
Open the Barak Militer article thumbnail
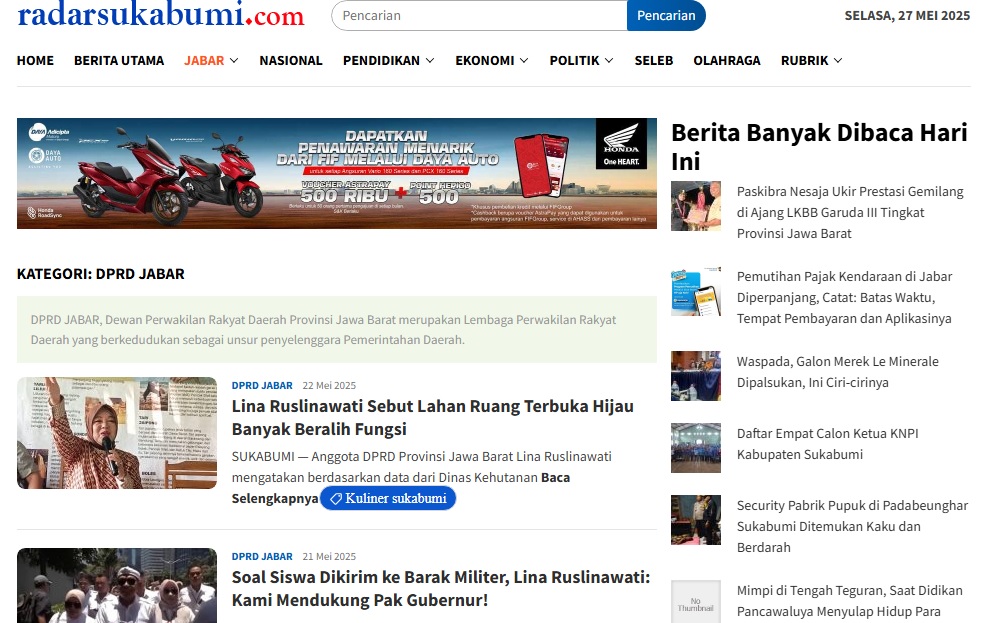(117, 585)
